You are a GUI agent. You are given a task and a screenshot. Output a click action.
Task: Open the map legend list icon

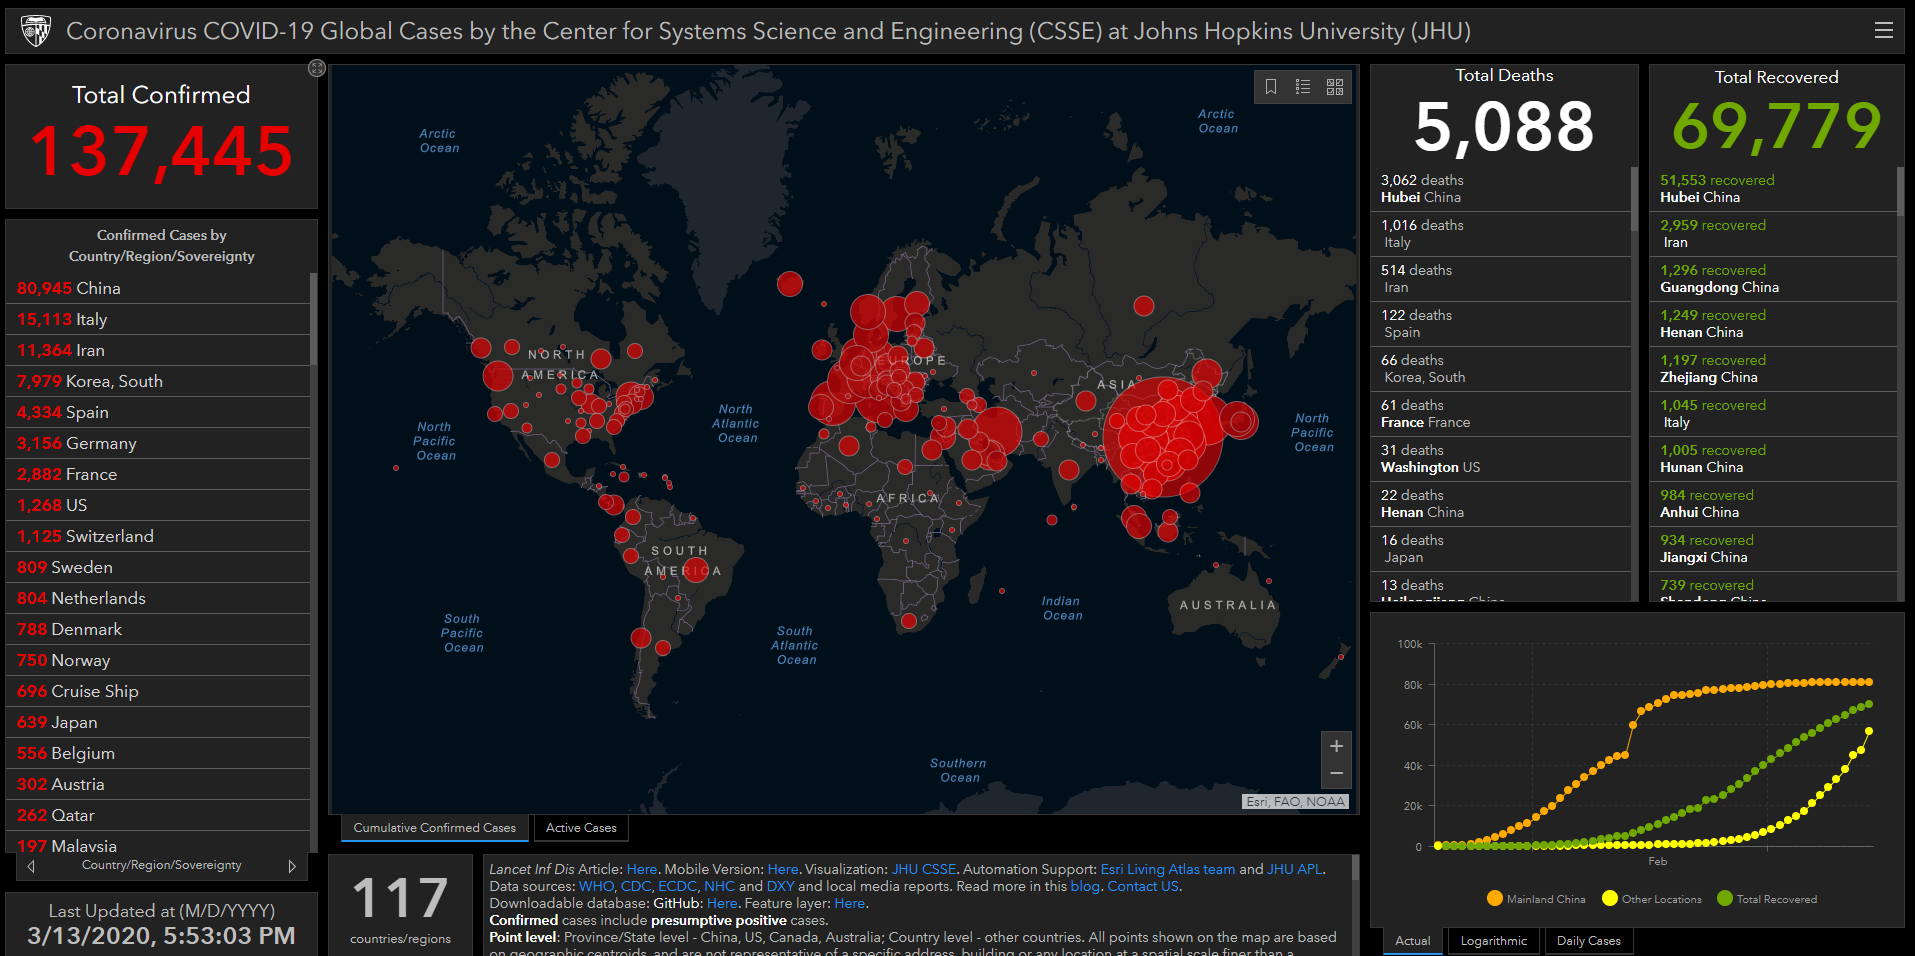coord(1303,87)
